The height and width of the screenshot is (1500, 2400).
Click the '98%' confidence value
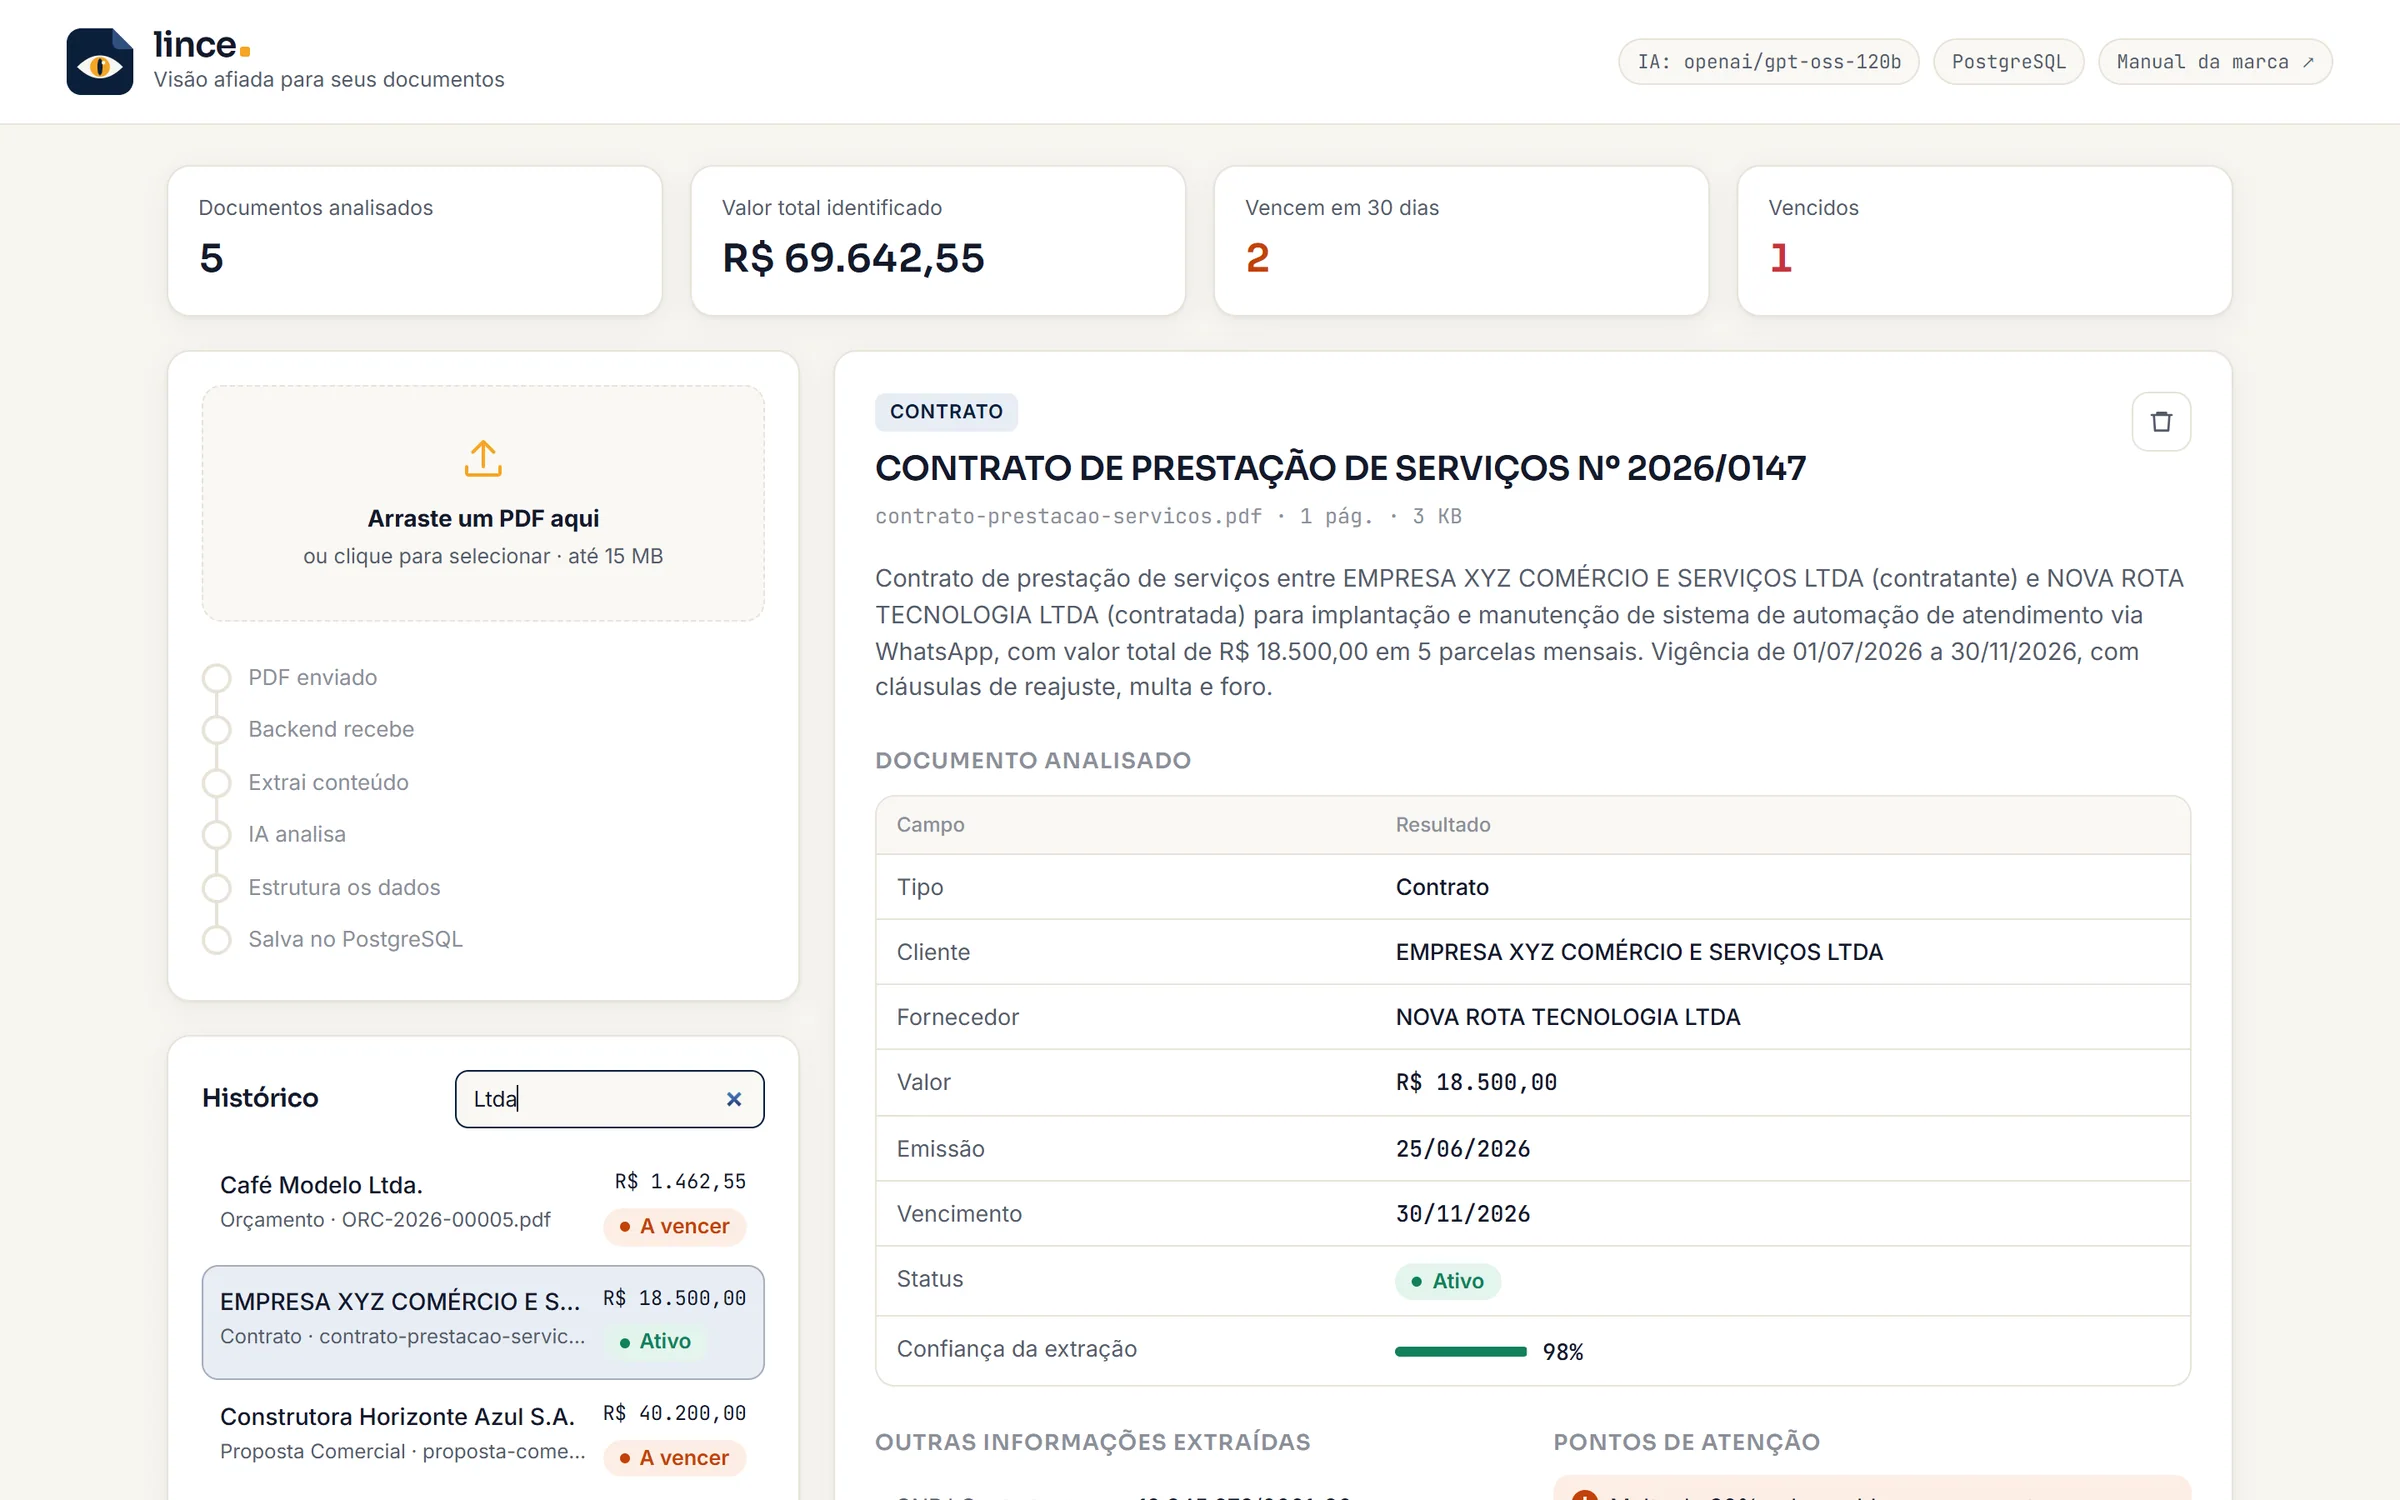pyautogui.click(x=1563, y=1352)
